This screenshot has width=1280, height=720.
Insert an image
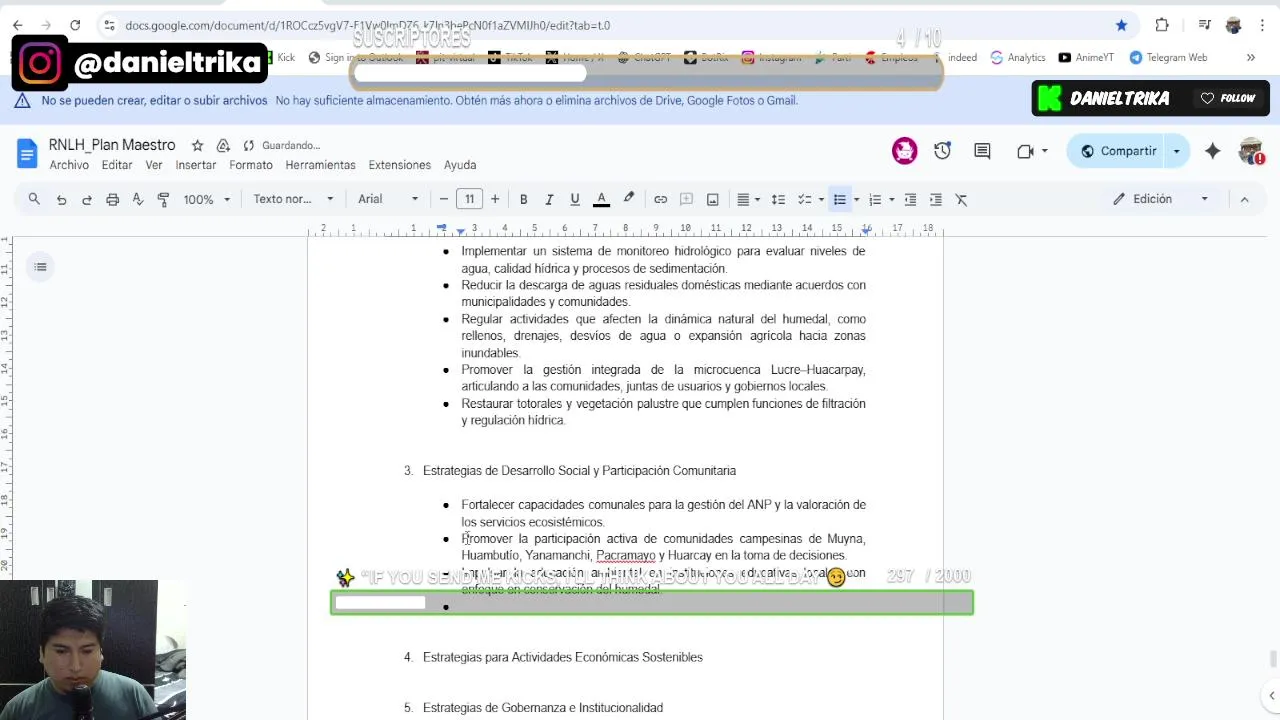pyautogui.click(x=713, y=199)
